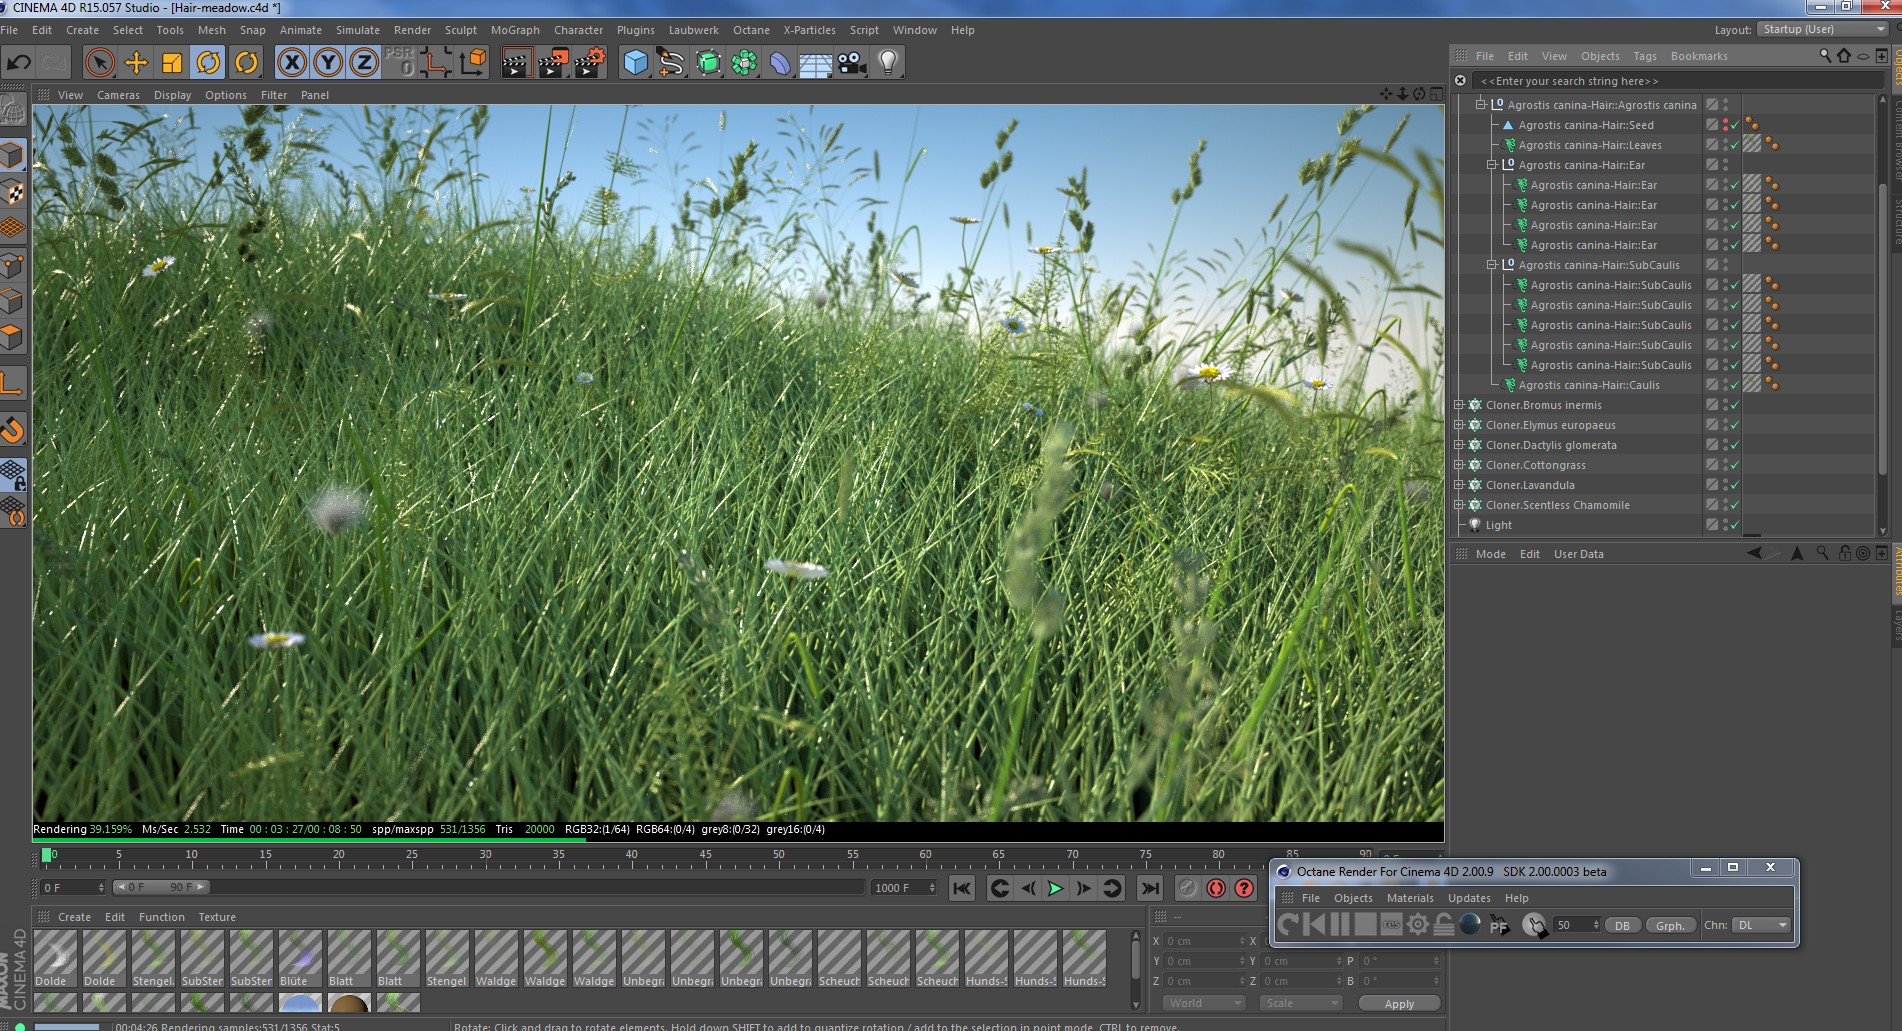Open the blue Bend deformer icon
Image resolution: width=1902 pixels, height=1031 pixels.
pos(780,63)
